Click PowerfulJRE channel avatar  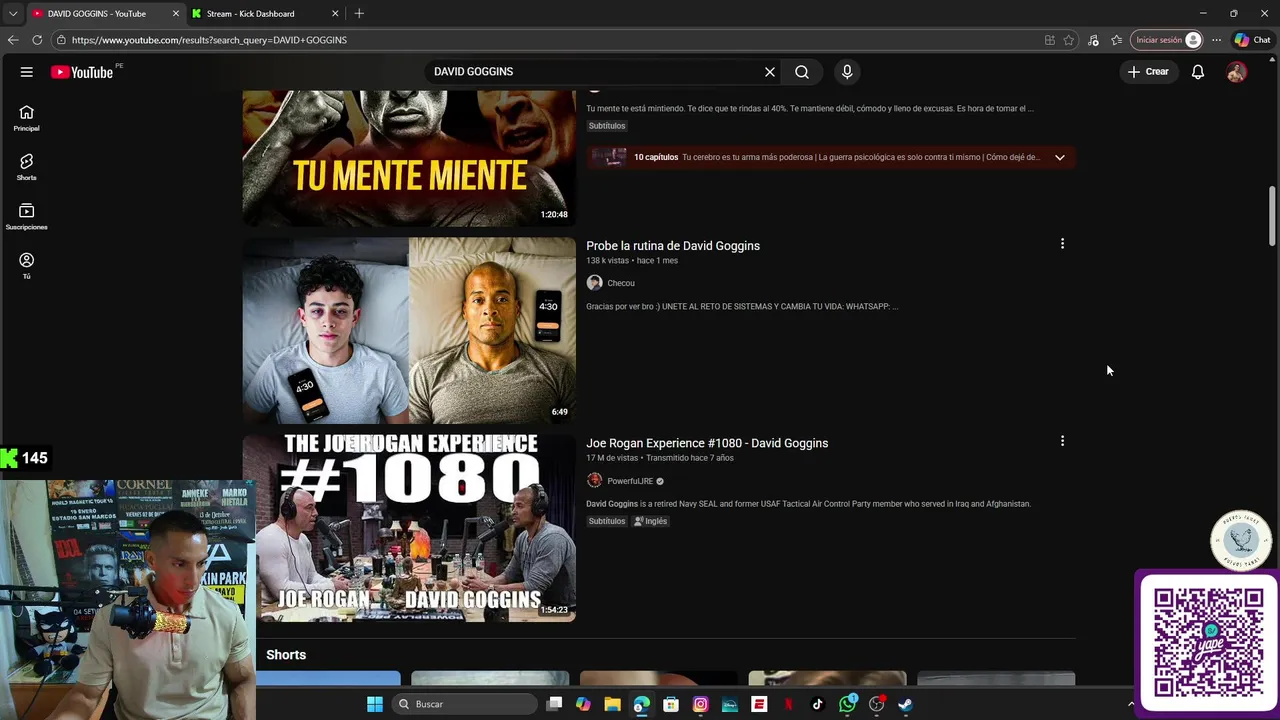point(594,481)
